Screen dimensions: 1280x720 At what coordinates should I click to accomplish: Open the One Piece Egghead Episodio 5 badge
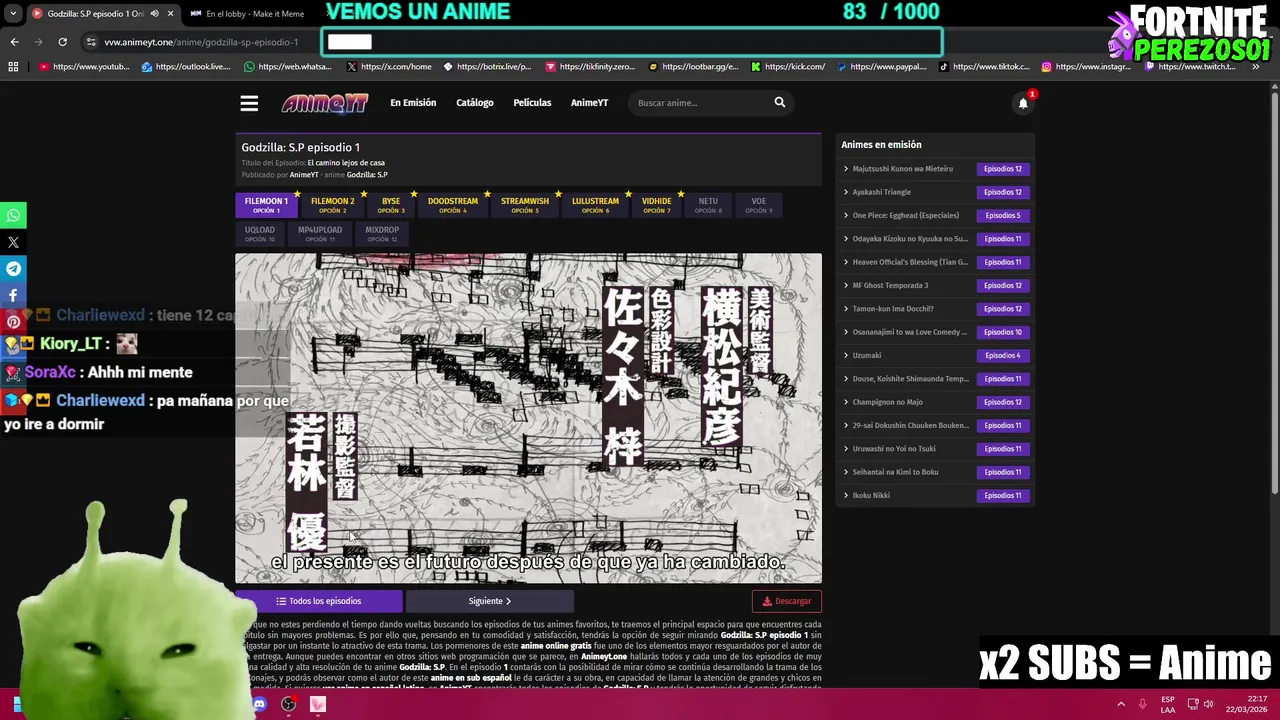pos(1003,215)
